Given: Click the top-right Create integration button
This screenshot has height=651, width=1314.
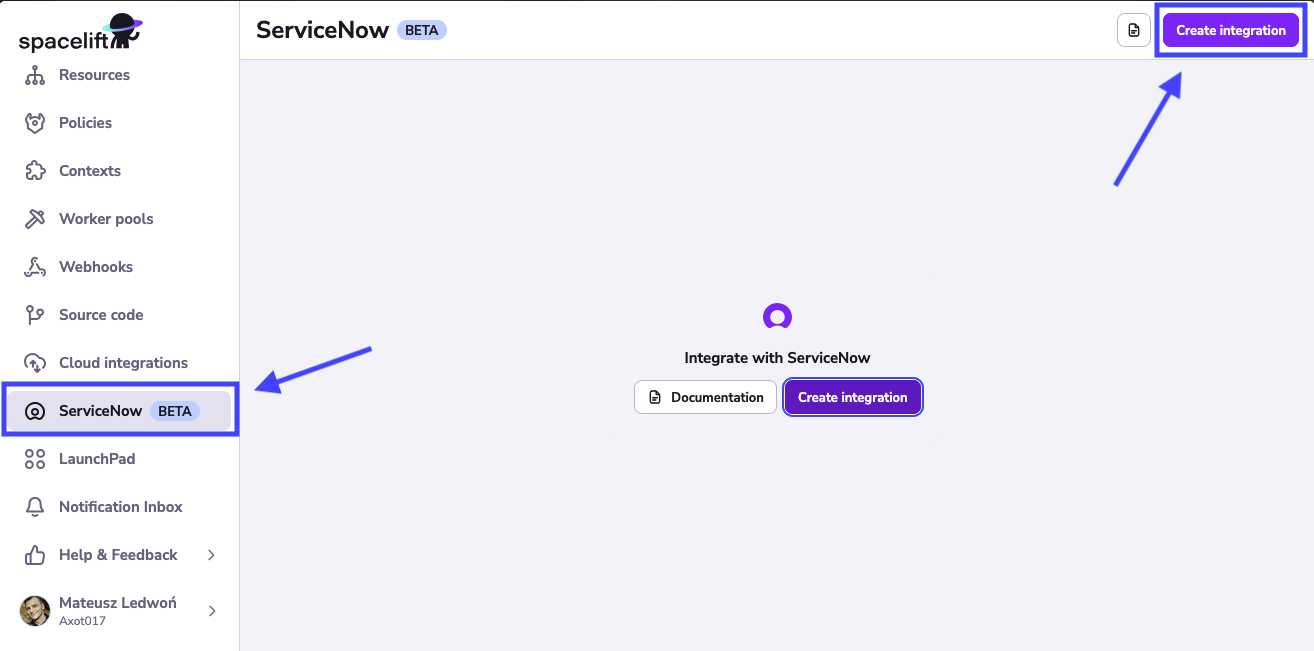Looking at the screenshot, I should tap(1231, 30).
